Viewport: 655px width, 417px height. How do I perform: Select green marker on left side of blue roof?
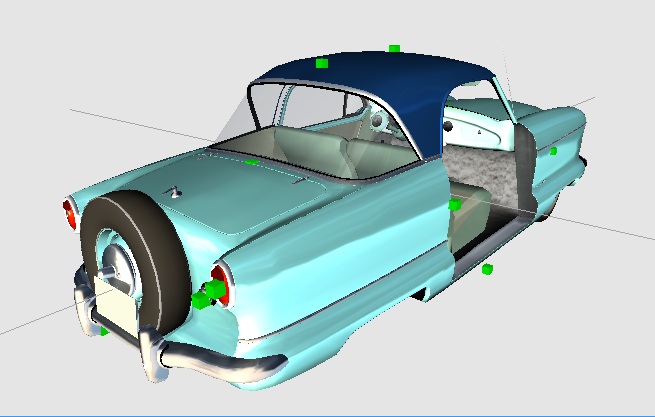[x=322, y=63]
